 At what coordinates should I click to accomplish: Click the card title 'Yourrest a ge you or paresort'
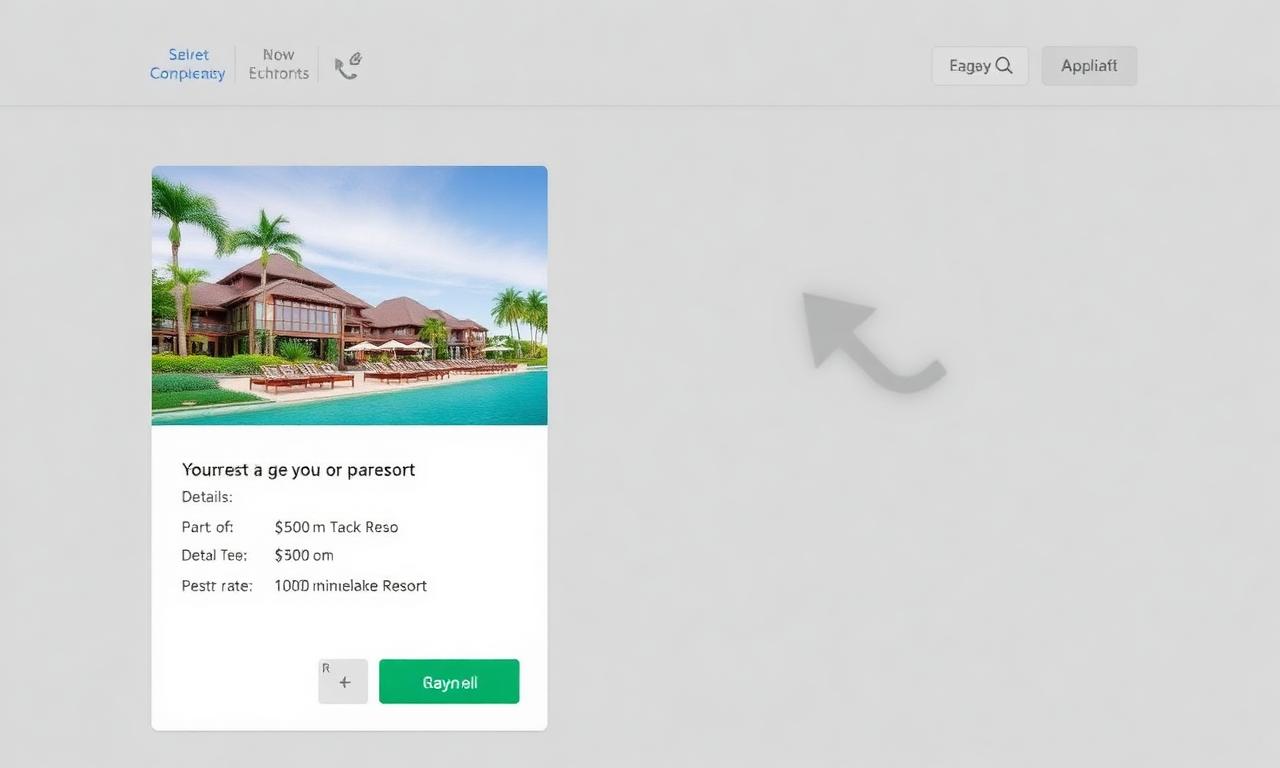[x=298, y=469]
